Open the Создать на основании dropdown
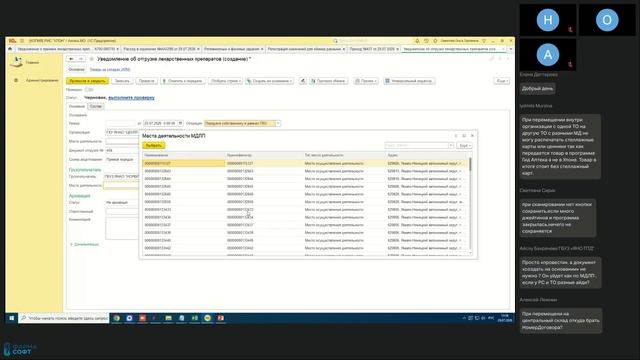 click(269, 81)
